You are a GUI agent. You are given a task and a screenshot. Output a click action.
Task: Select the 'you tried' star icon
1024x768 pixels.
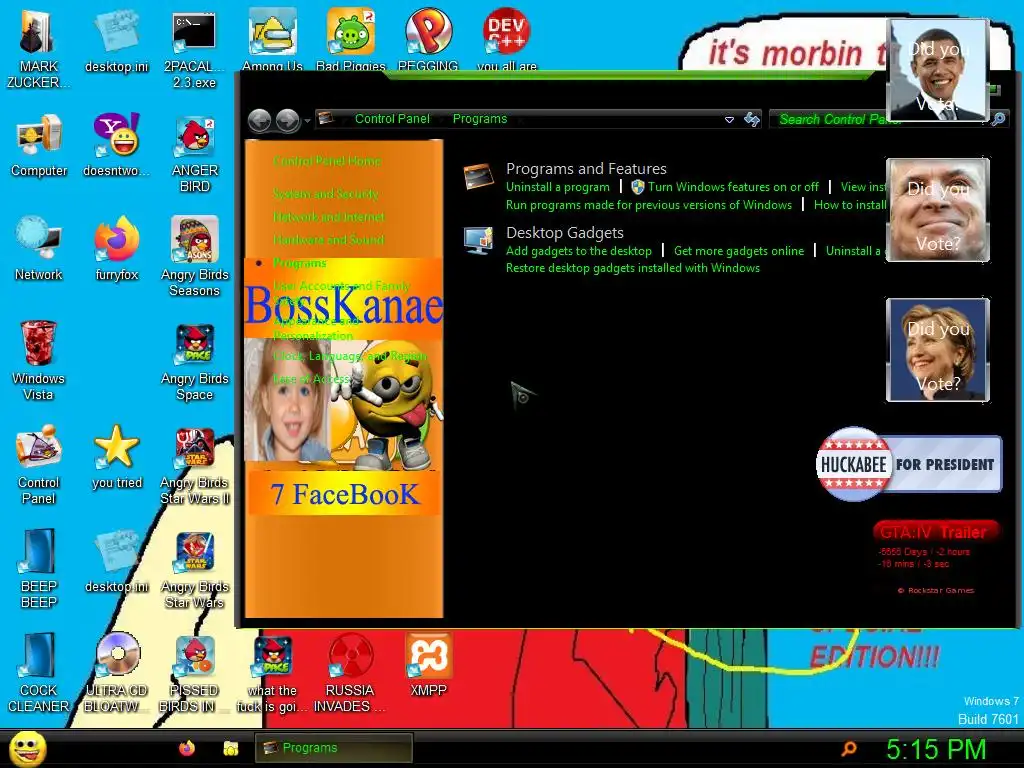tap(116, 457)
